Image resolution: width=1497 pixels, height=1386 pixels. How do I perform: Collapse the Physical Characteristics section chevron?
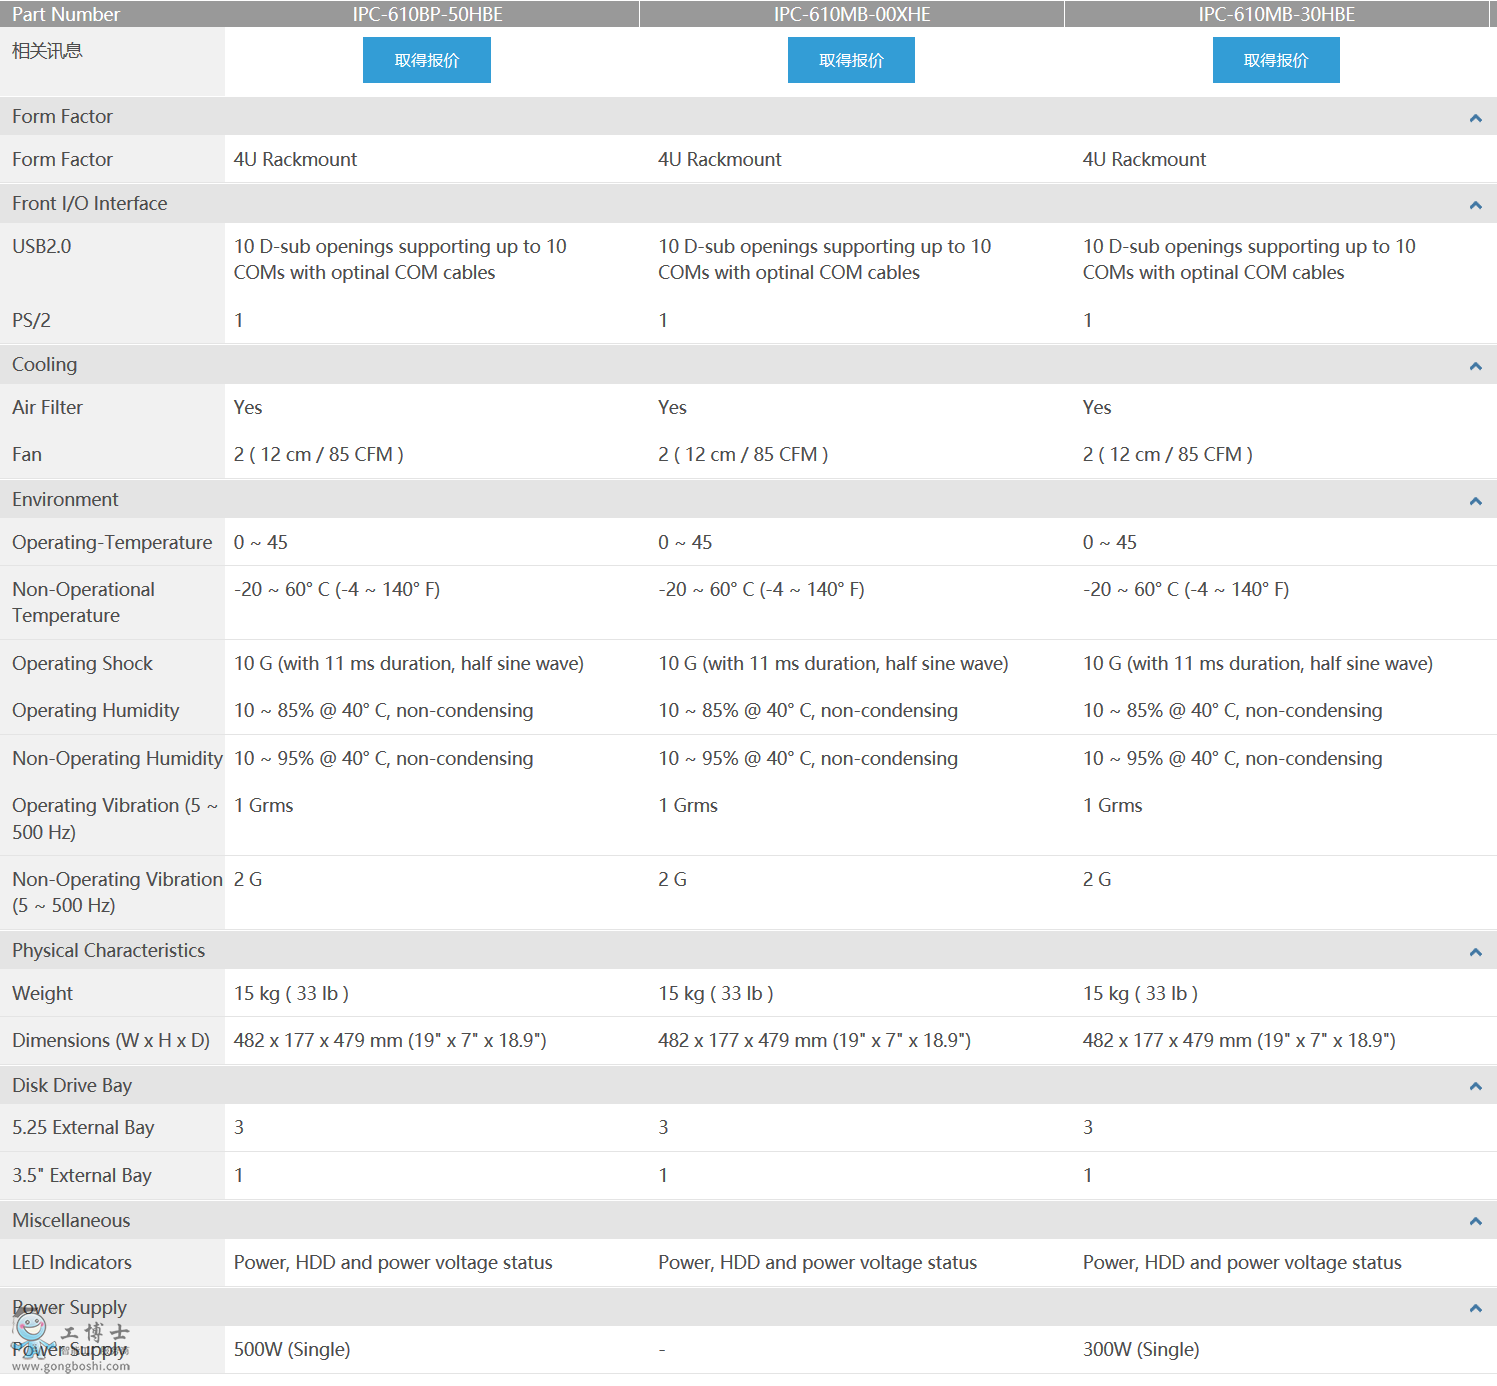click(x=1475, y=952)
